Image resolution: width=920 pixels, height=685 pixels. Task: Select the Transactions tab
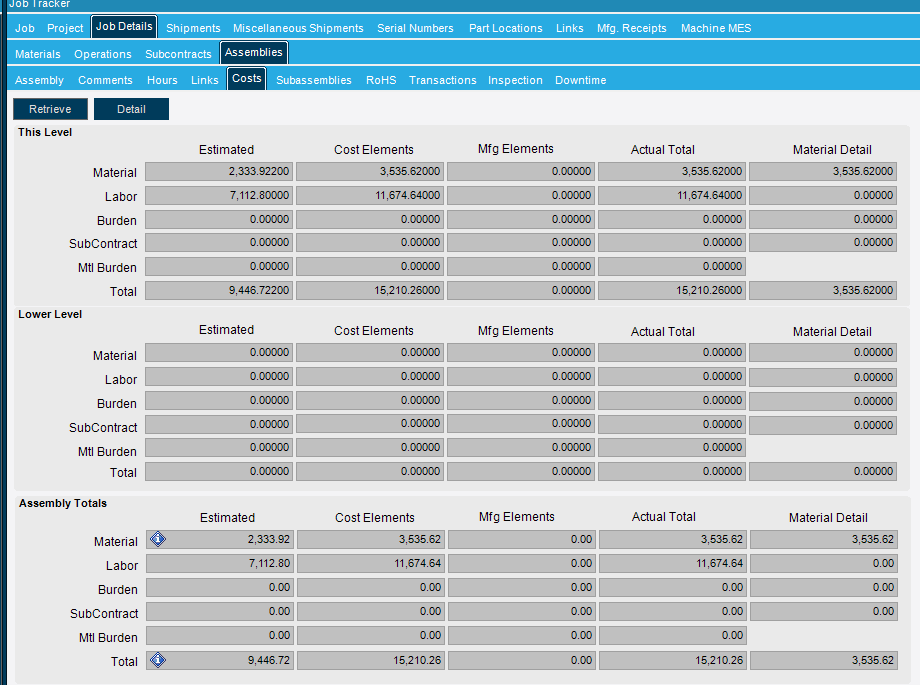(441, 79)
